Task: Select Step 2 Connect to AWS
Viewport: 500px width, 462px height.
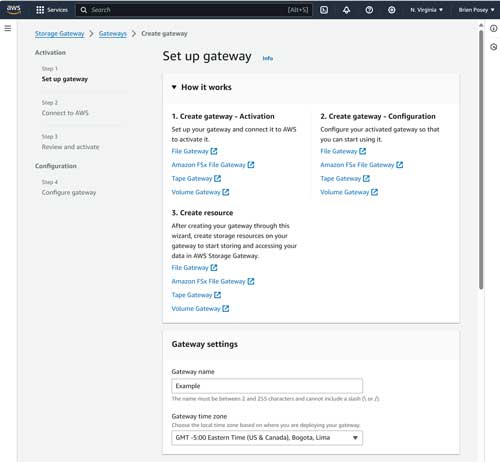Action: (65, 113)
